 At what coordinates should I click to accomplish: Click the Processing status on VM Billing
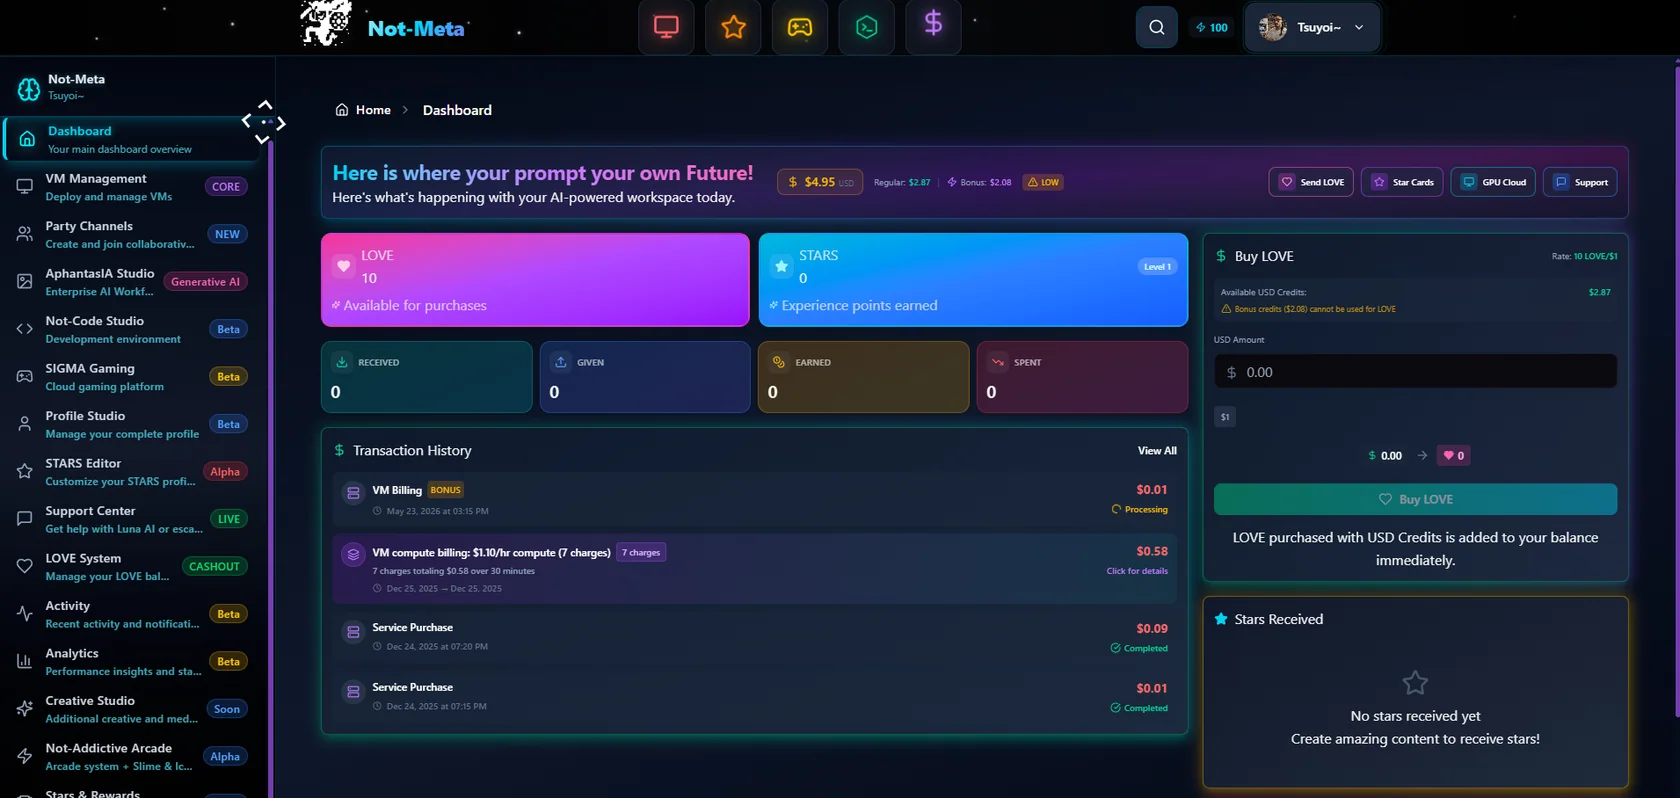click(1139, 510)
